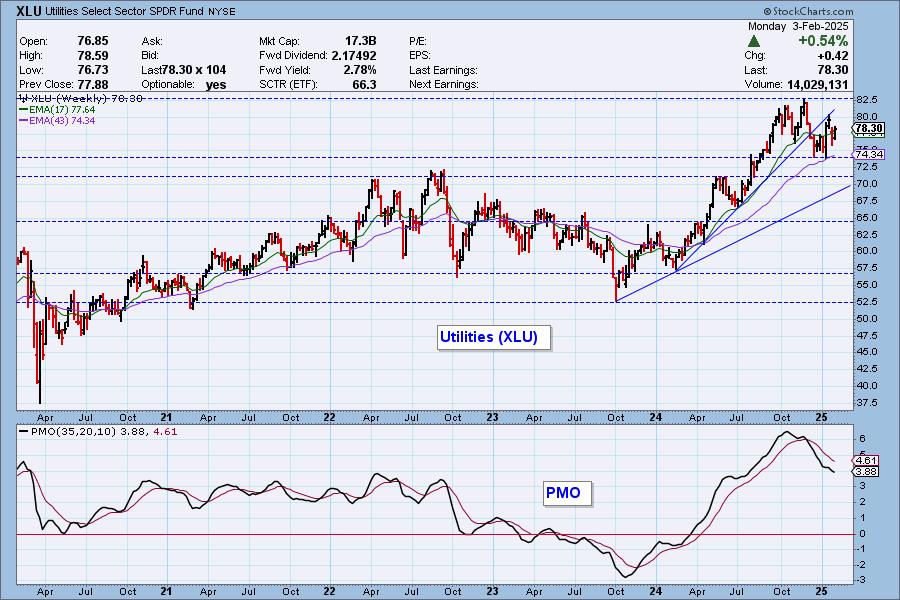Click the 37.5 price axis label
This screenshot has height=600, width=900.
867,403
